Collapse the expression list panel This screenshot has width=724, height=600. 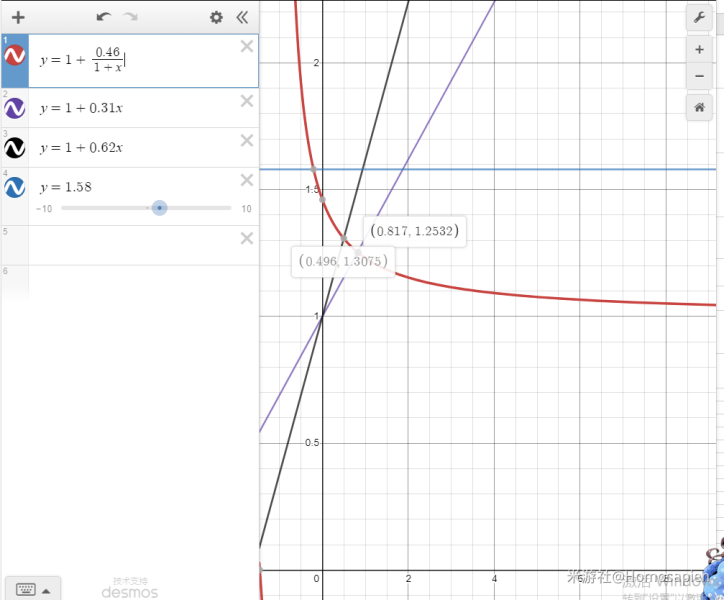pyautogui.click(x=242, y=18)
